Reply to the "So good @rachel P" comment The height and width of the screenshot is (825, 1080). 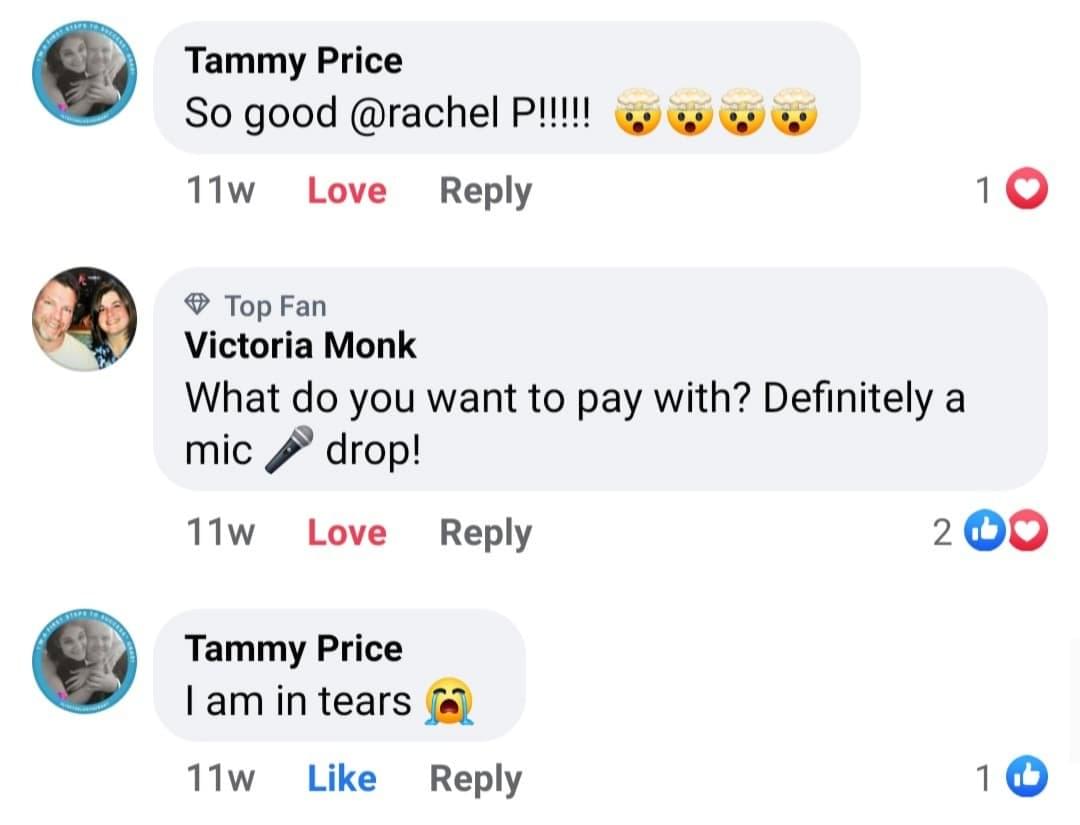485,190
